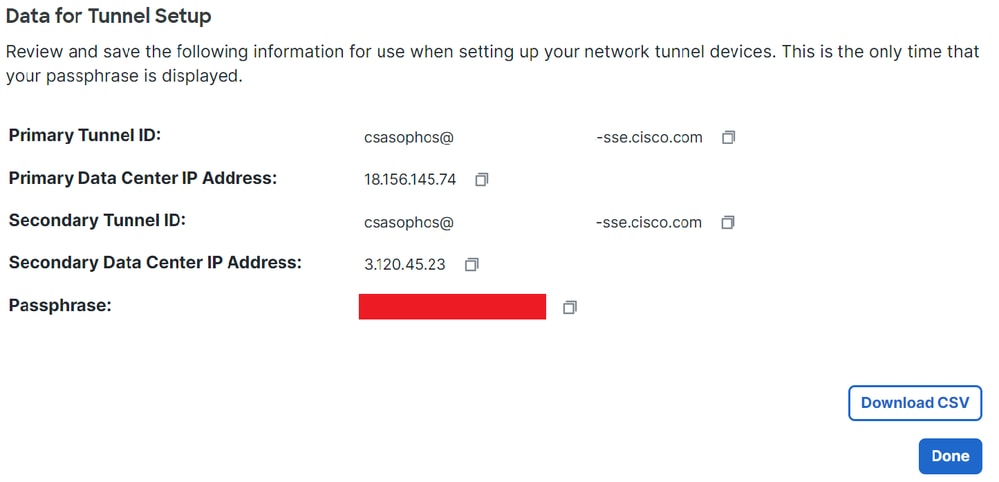Click the Data for Tunnel Setup heading
This screenshot has width=999, height=482.
(x=108, y=16)
